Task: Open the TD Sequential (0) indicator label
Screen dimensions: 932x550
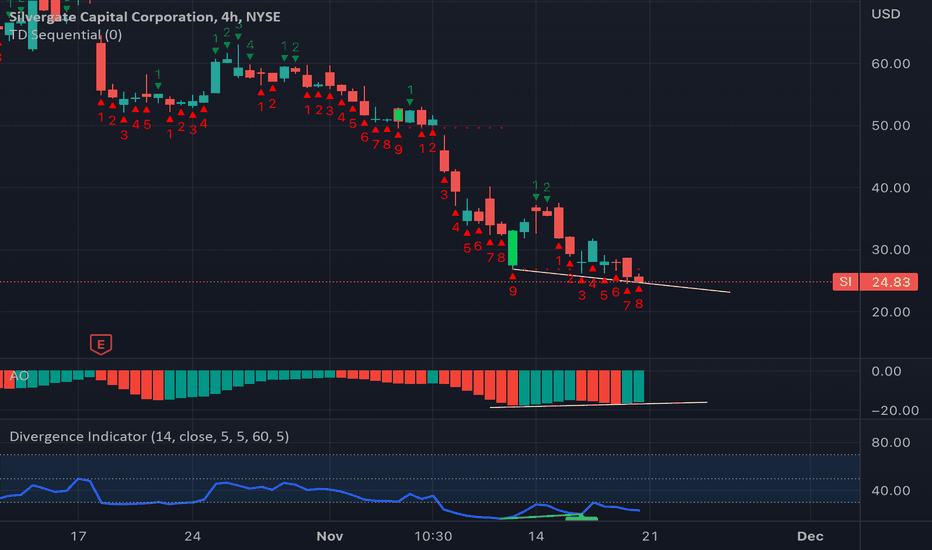Action: (66, 34)
